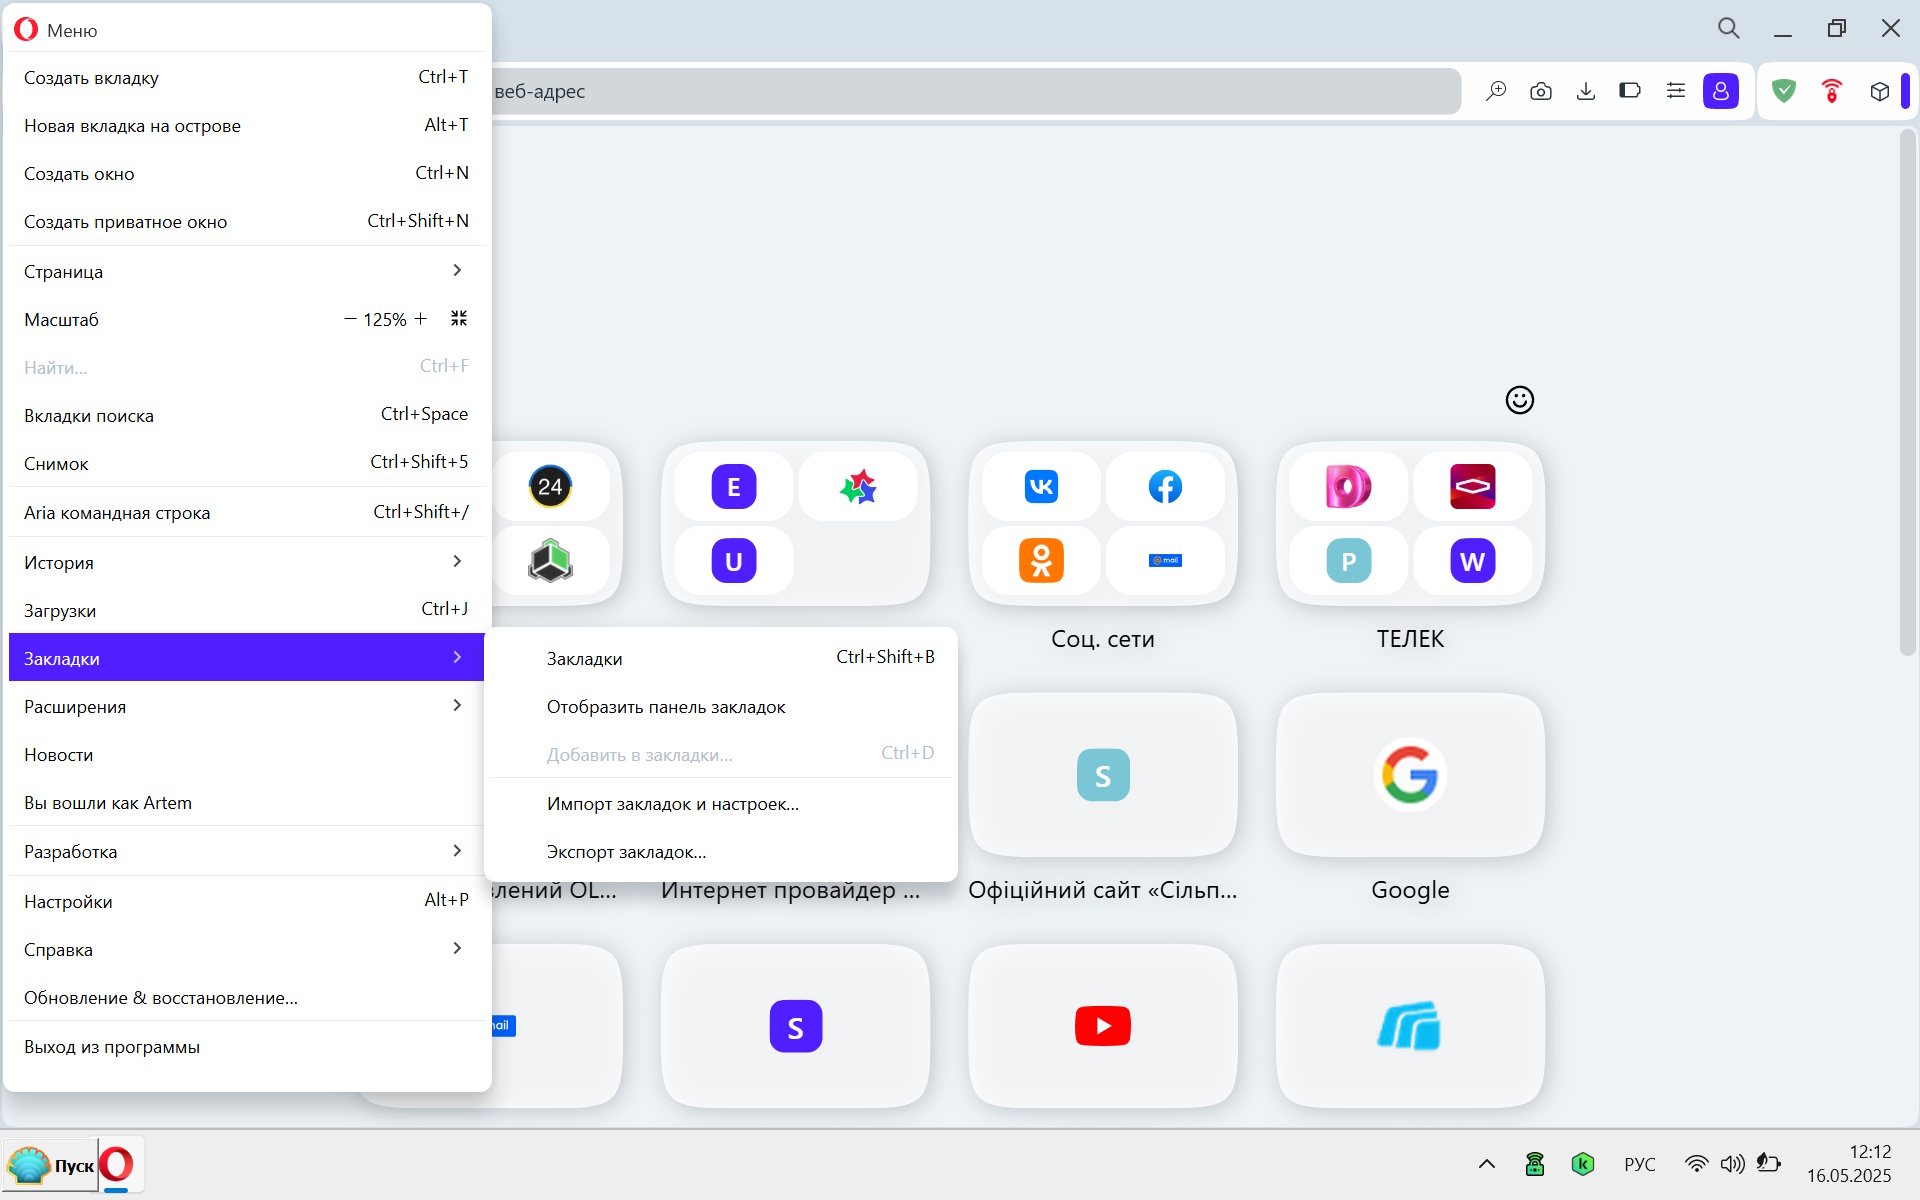Image resolution: width=1920 pixels, height=1200 pixels.
Task: Toggle fullscreen icon next to zoom
Action: [x=459, y=318]
